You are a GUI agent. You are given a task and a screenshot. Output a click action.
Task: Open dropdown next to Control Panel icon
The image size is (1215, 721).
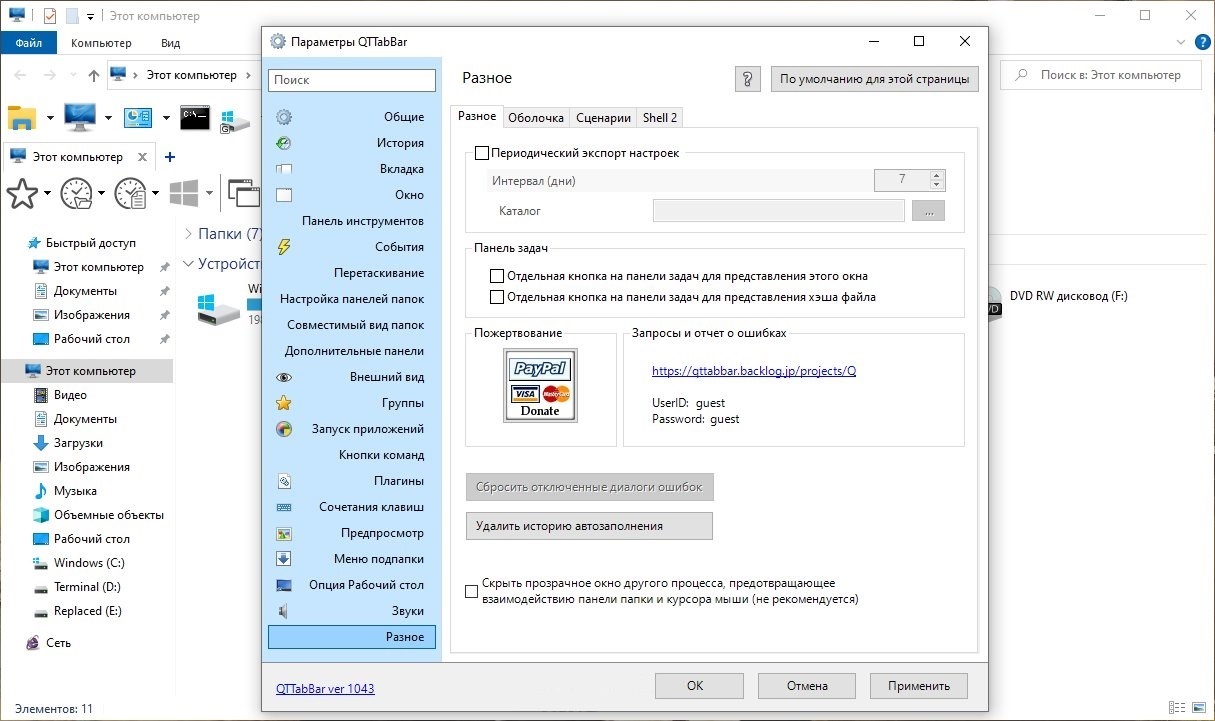coord(165,118)
